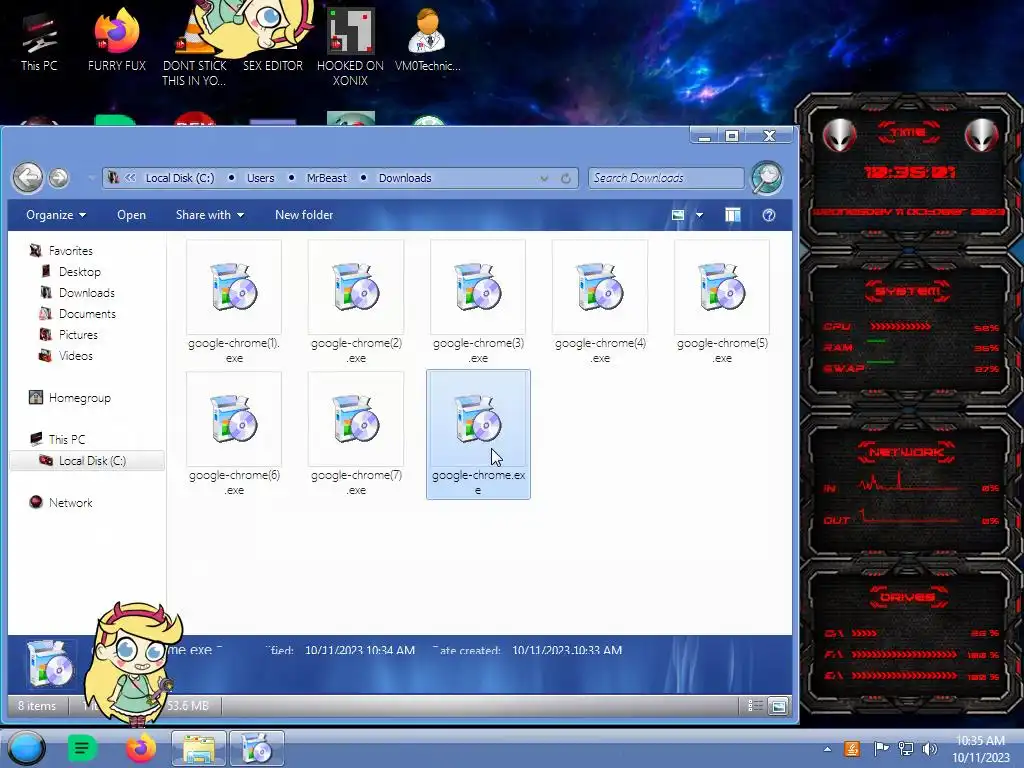Switch to large icons view in status bar
Screen dimensions: 1024x768
tap(778, 705)
